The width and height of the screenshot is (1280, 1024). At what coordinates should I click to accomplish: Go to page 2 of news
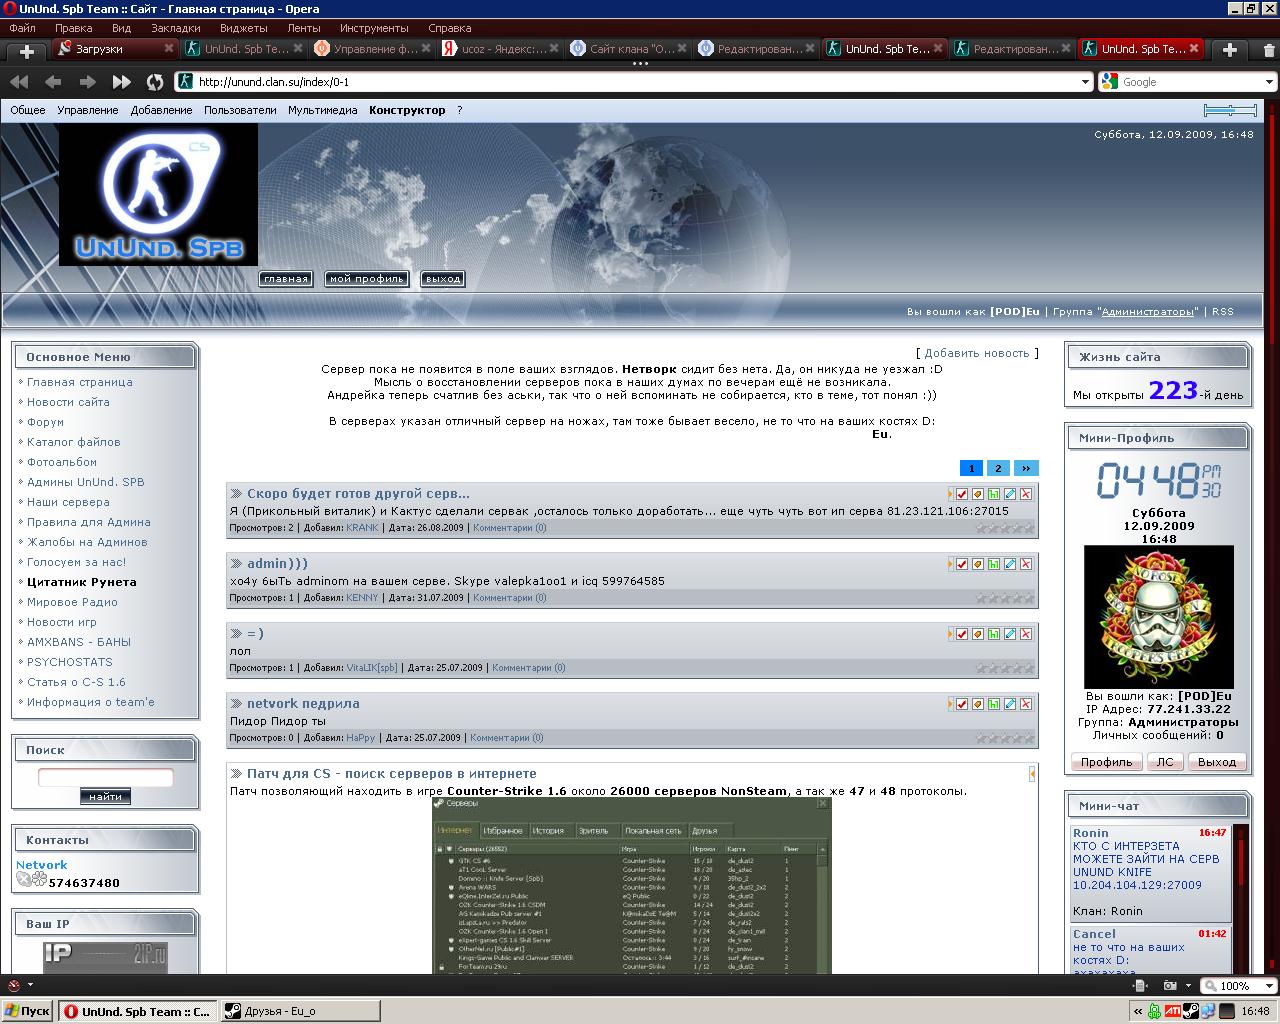(998, 468)
